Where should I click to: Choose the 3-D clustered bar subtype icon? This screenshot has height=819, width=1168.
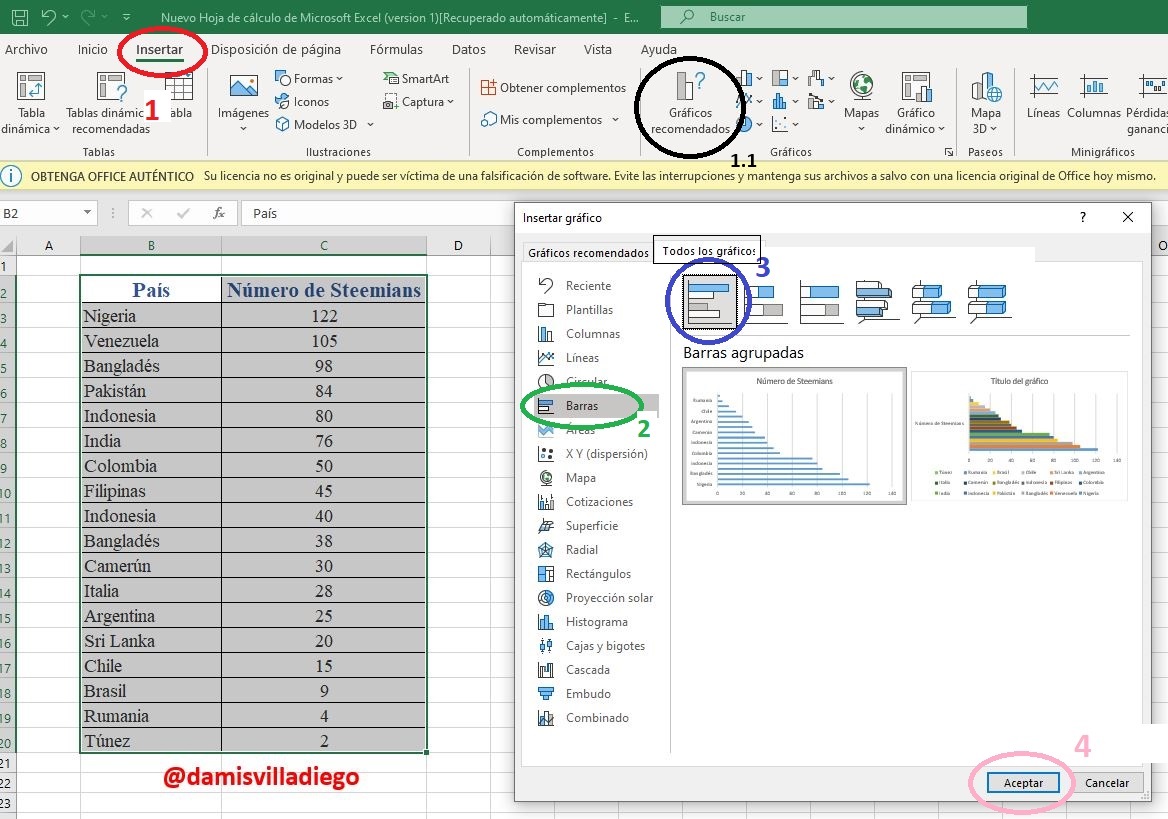(x=877, y=301)
